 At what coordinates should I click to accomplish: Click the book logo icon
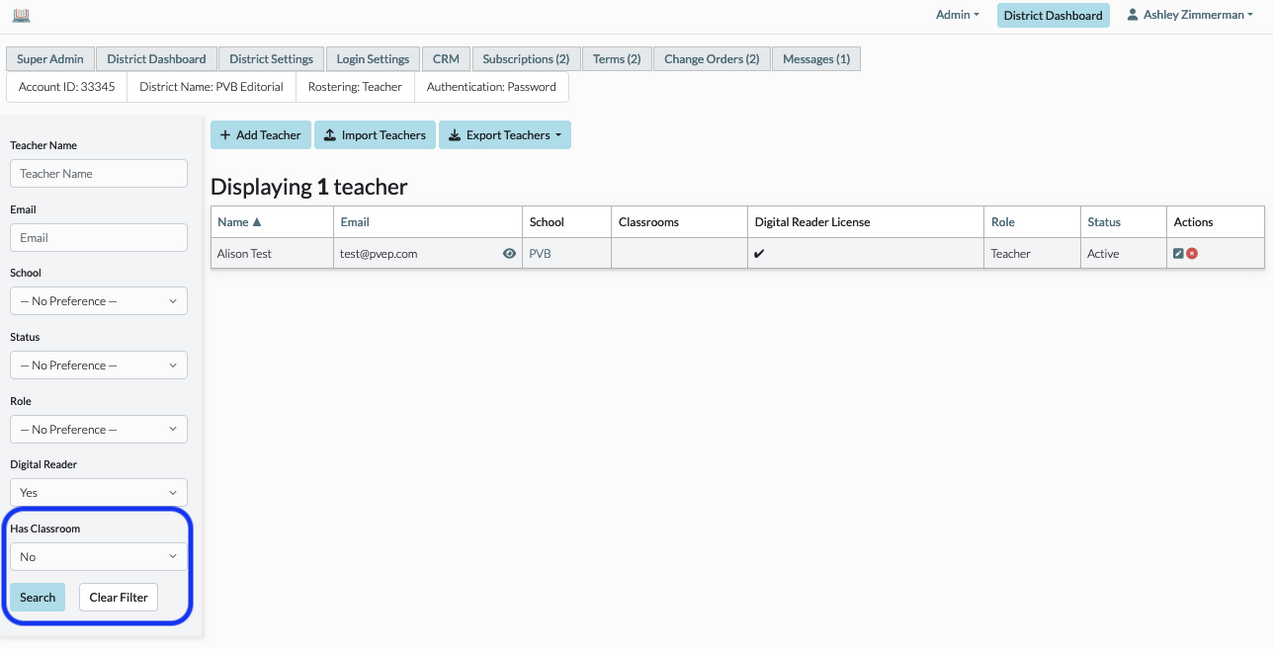(21, 15)
